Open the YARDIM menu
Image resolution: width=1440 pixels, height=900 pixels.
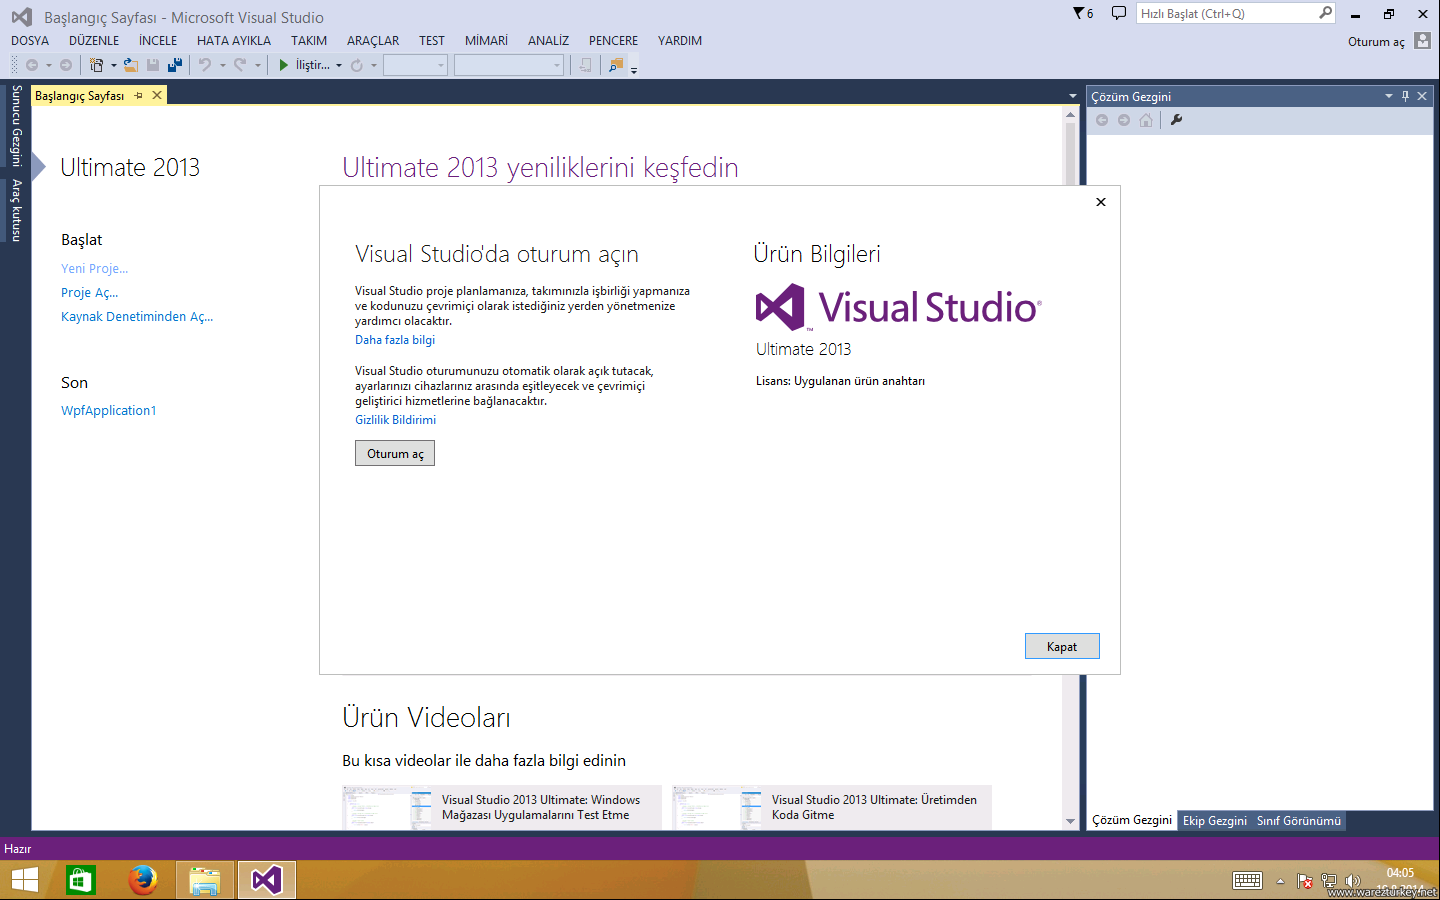(680, 41)
